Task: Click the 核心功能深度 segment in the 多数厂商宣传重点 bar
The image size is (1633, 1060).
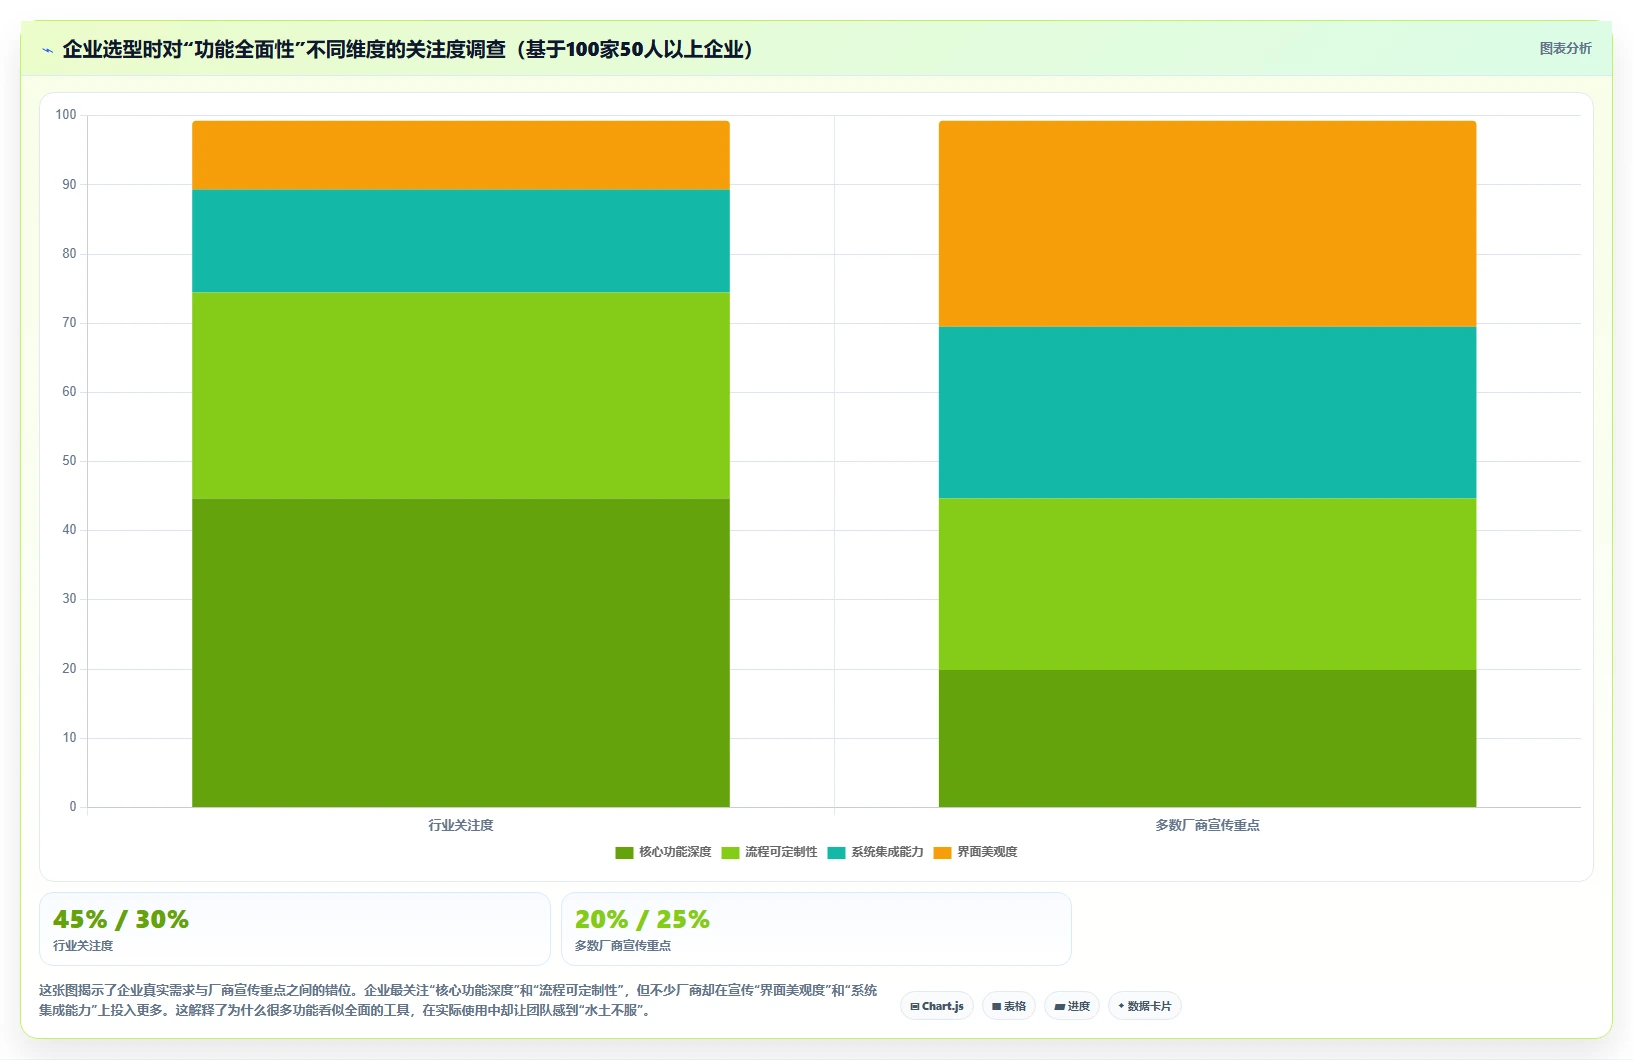Action: pos(1207,738)
